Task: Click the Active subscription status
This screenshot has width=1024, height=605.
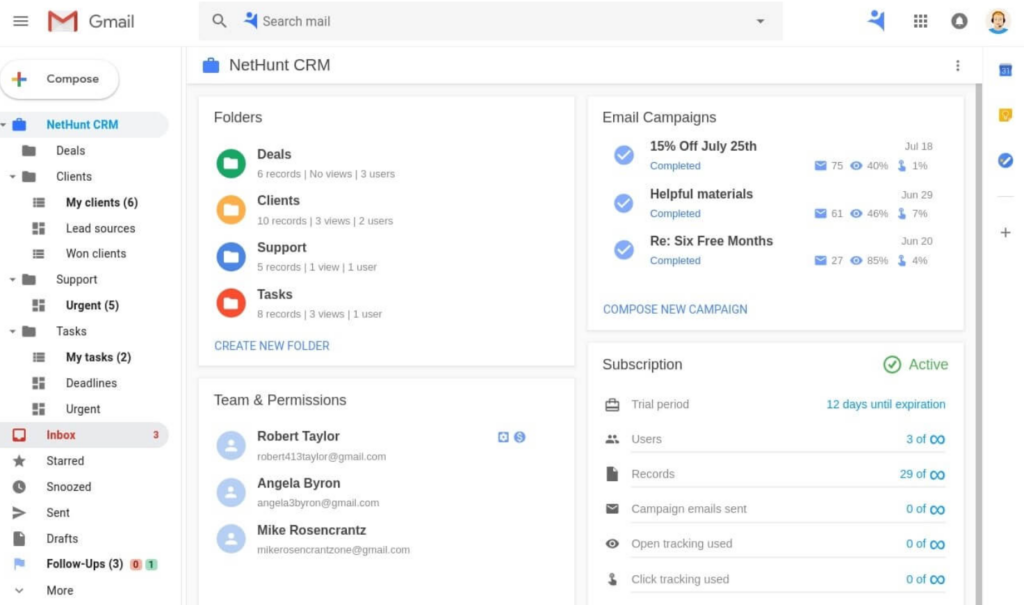Action: (916, 365)
